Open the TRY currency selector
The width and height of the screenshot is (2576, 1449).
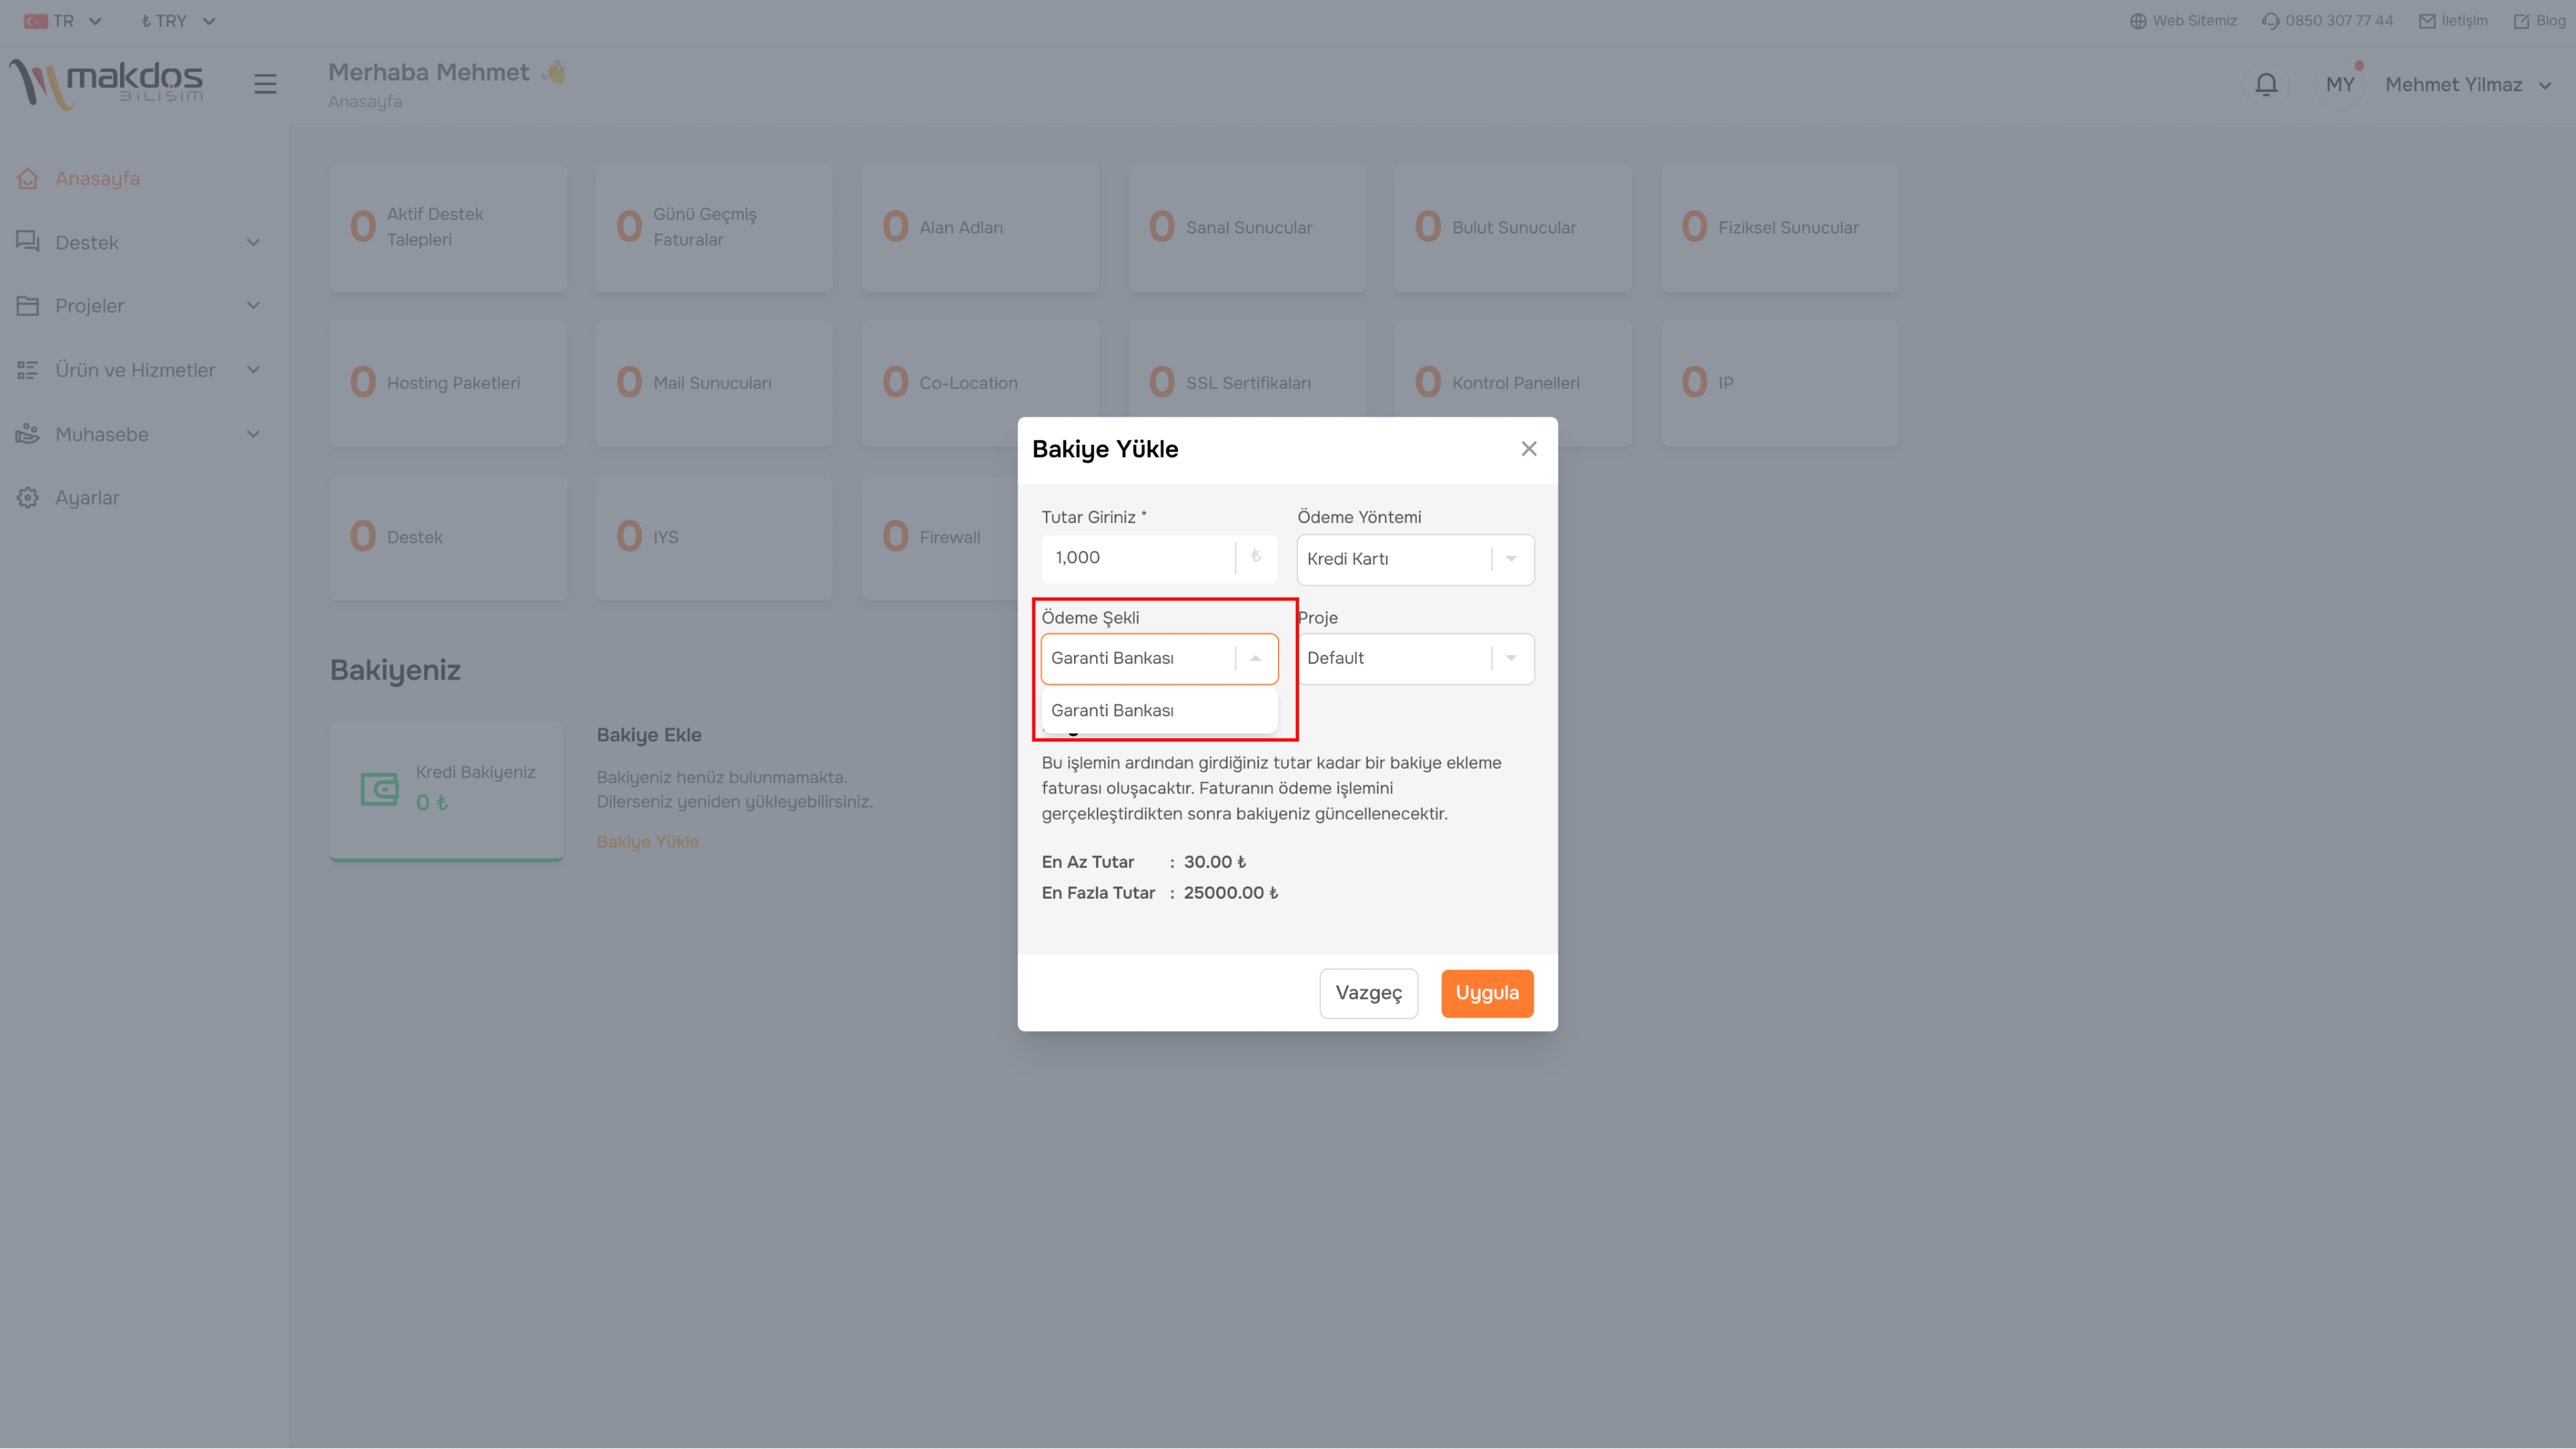click(178, 21)
